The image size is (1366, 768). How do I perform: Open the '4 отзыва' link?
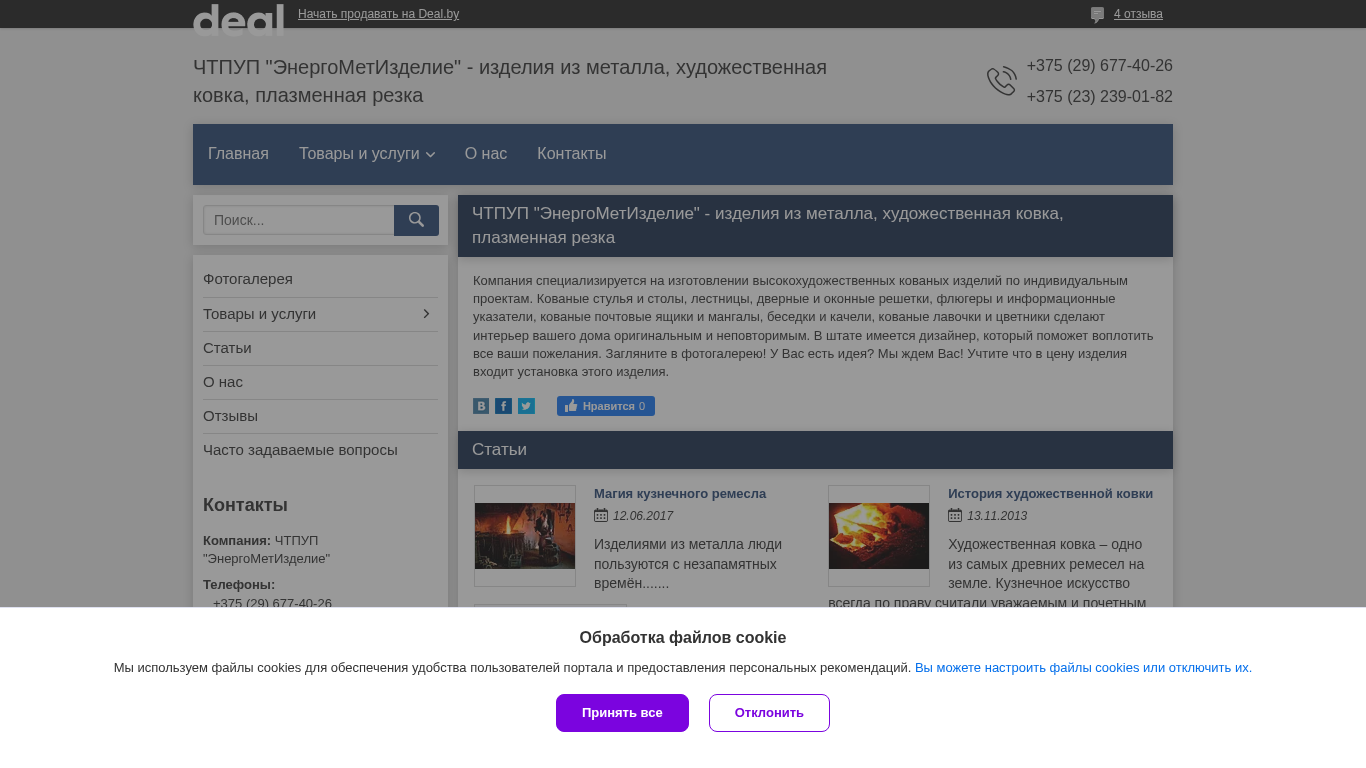click(1138, 14)
